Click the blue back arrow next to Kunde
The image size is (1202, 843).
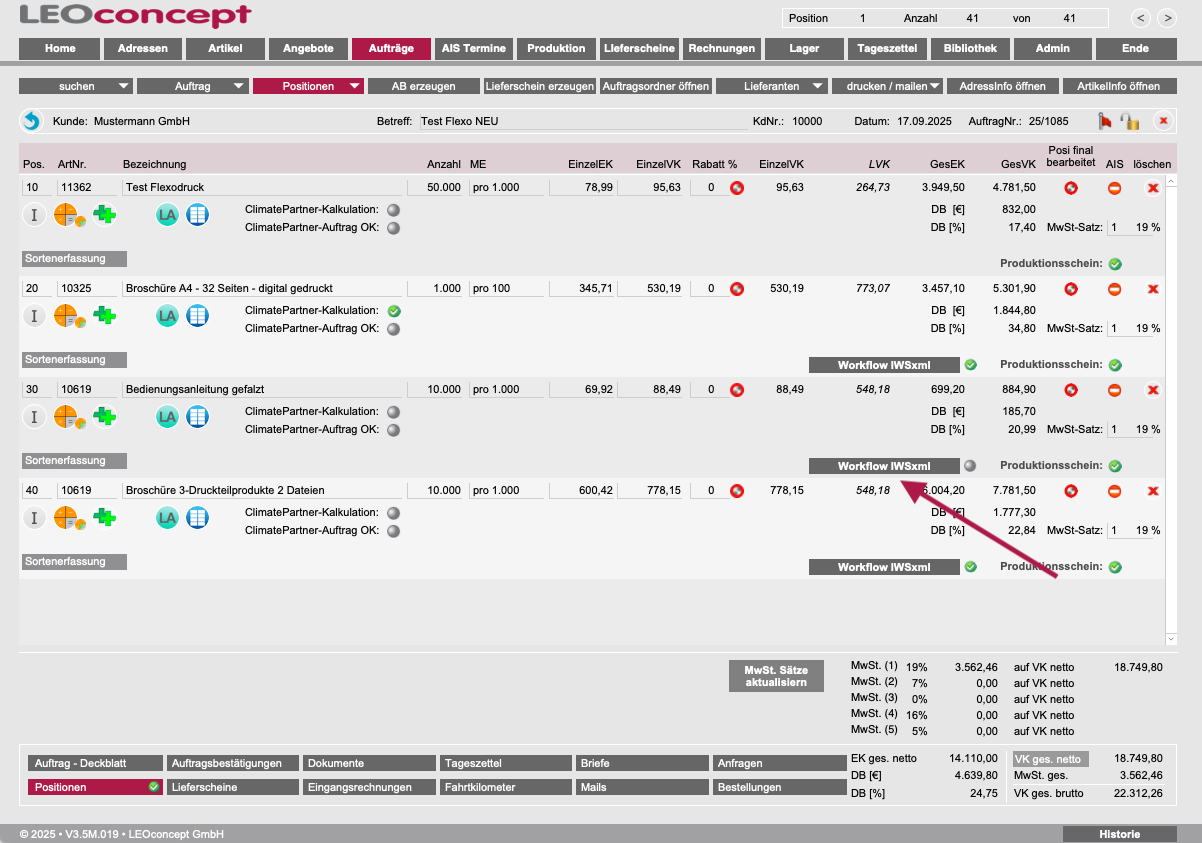pyautogui.click(x=31, y=121)
